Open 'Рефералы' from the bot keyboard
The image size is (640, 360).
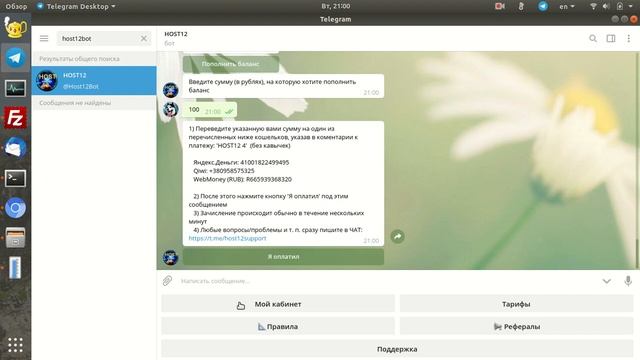(x=516, y=327)
